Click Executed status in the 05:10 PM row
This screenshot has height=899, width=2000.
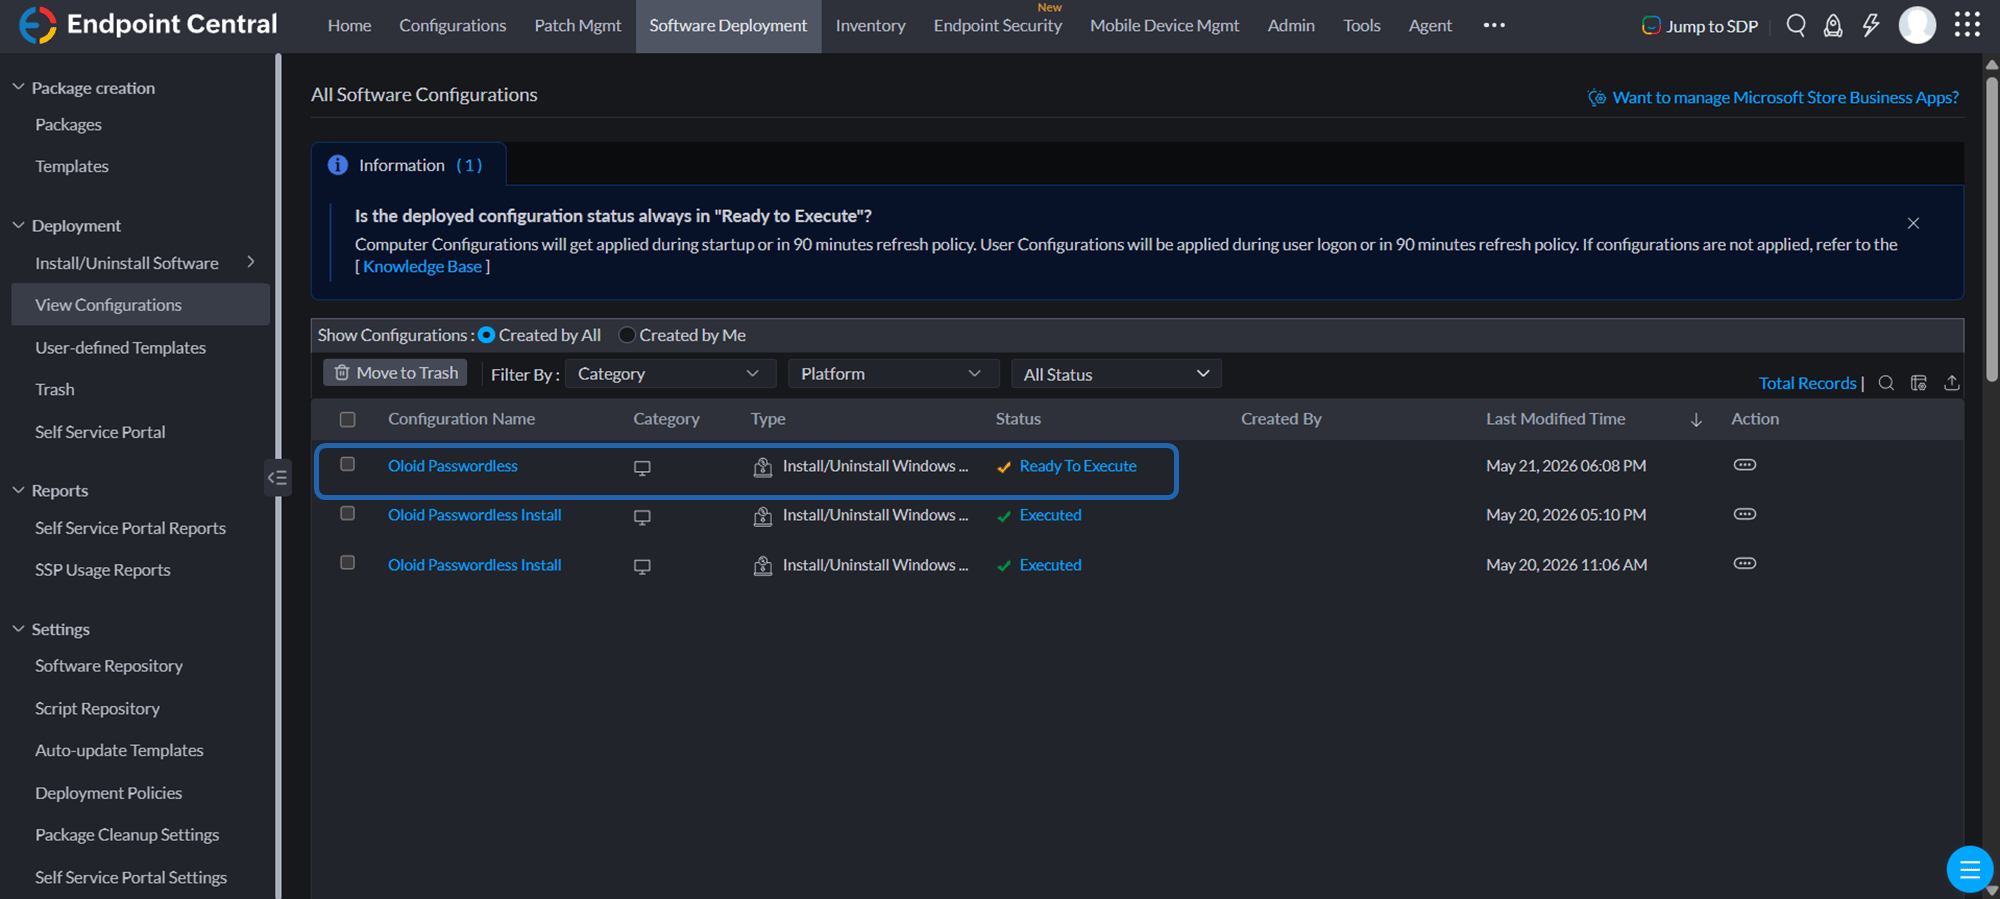pyautogui.click(x=1050, y=515)
